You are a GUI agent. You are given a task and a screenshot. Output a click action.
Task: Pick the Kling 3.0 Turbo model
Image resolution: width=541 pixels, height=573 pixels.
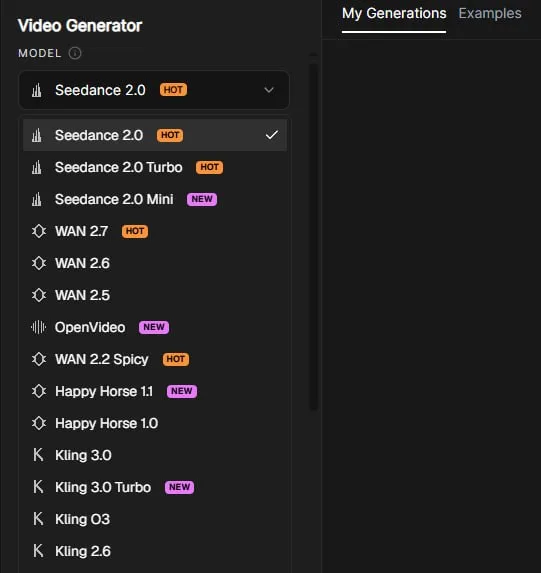(155, 487)
